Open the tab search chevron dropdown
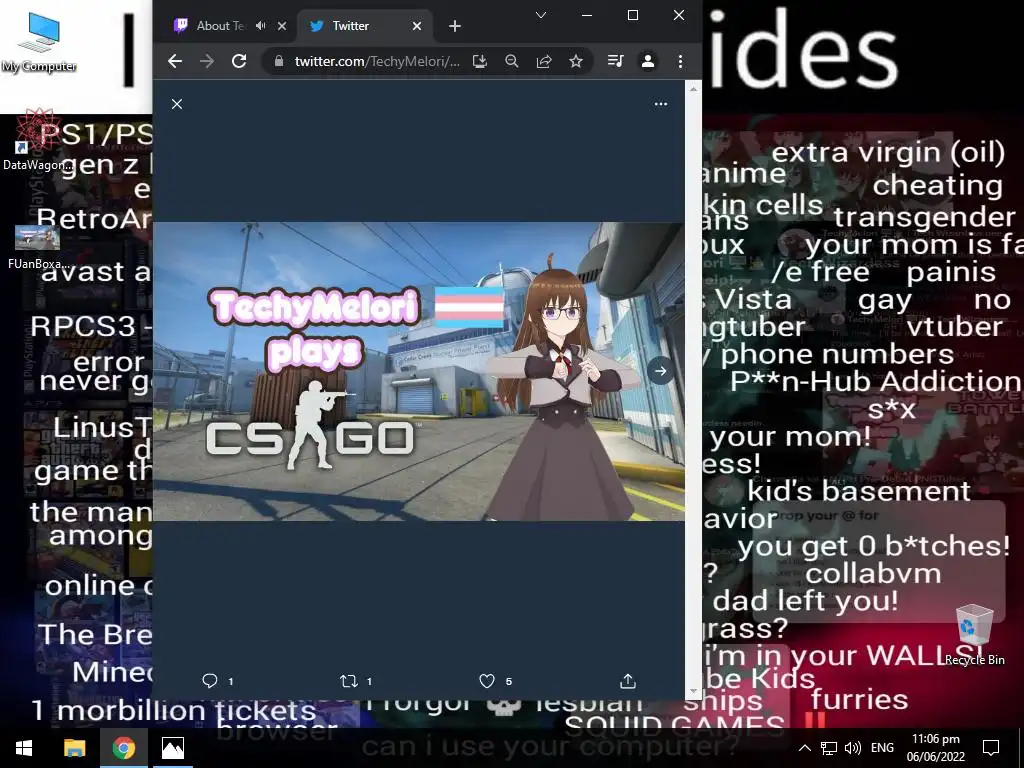 point(541,15)
